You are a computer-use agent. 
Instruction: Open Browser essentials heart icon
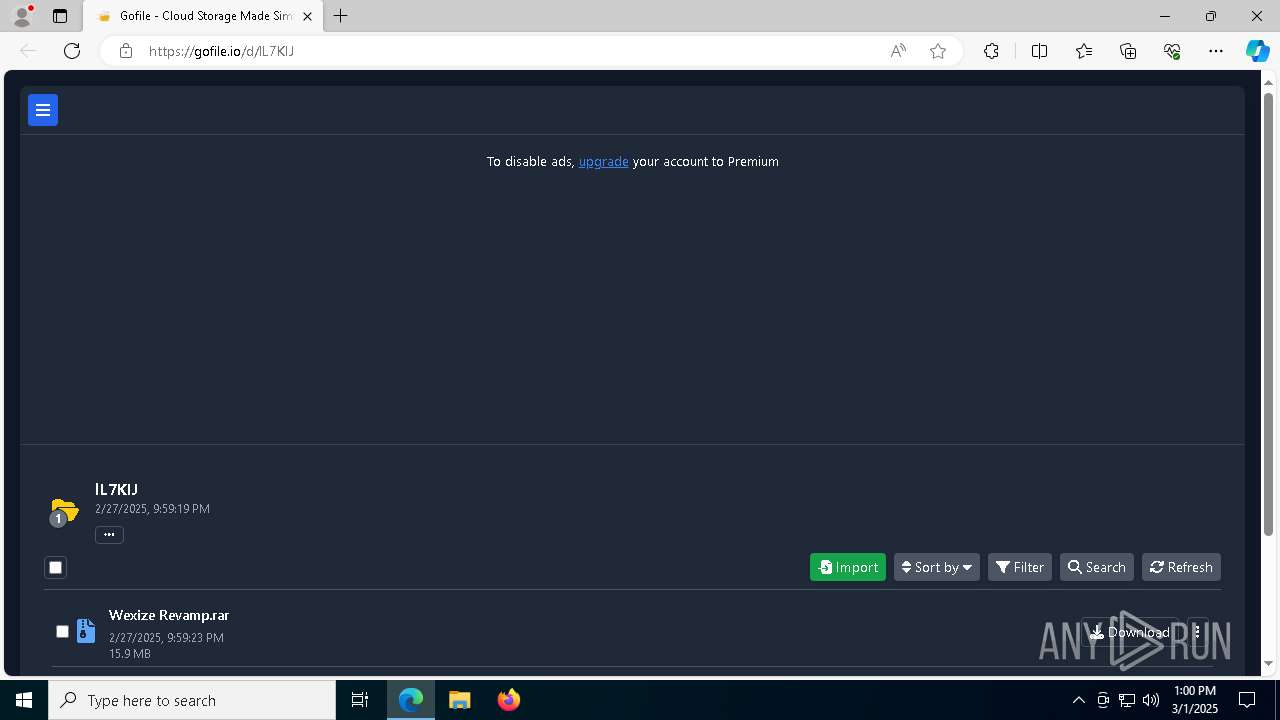pyautogui.click(x=1172, y=51)
